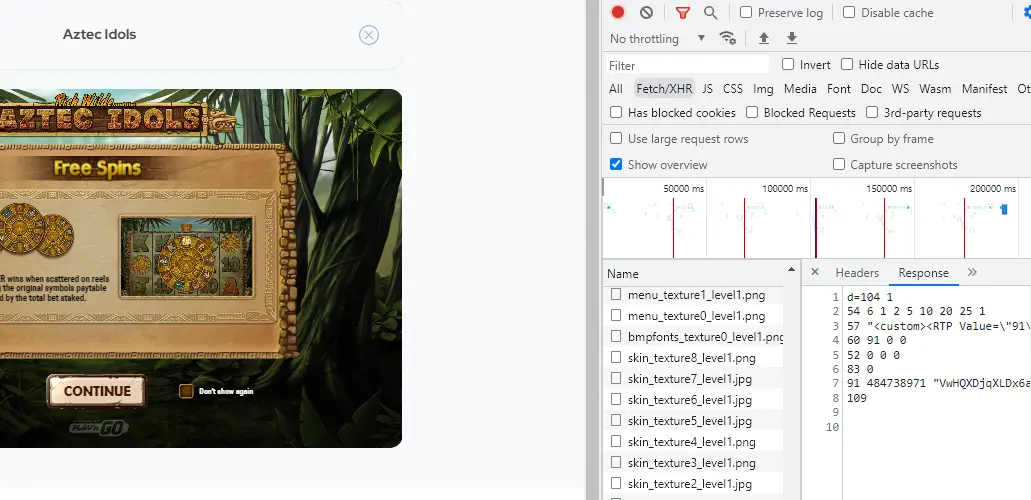This screenshot has width=1031, height=500.
Task: Select the Fetch/XHR filter
Action: [664, 89]
